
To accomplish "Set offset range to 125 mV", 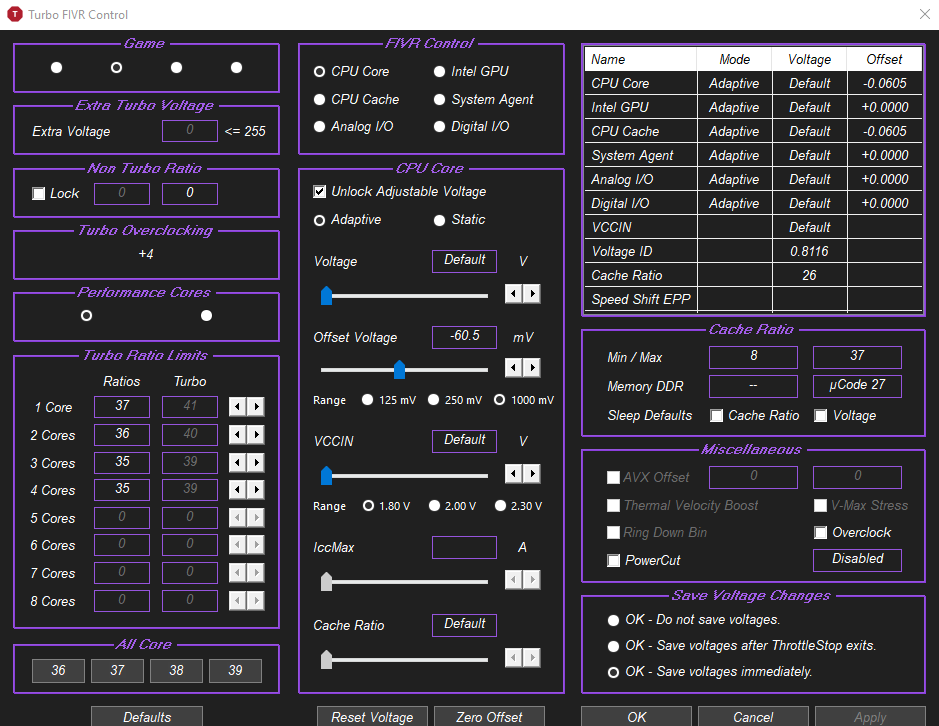I will click(x=367, y=400).
